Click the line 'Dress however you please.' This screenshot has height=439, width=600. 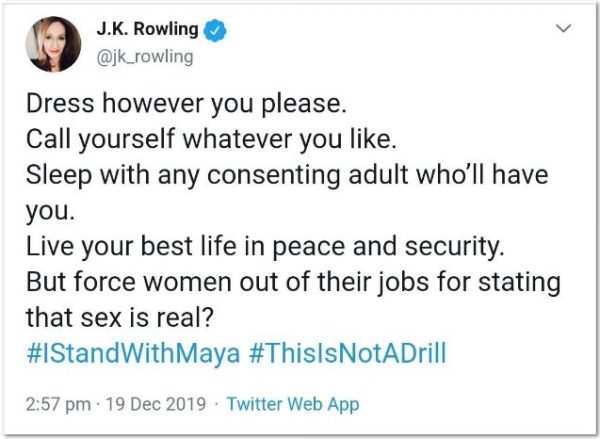186,104
